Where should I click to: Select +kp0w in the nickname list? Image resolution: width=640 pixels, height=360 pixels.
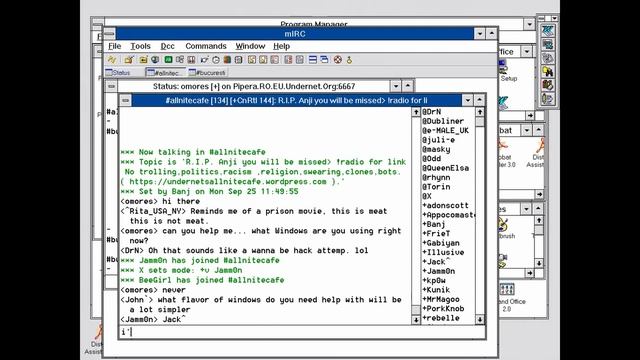point(433,281)
